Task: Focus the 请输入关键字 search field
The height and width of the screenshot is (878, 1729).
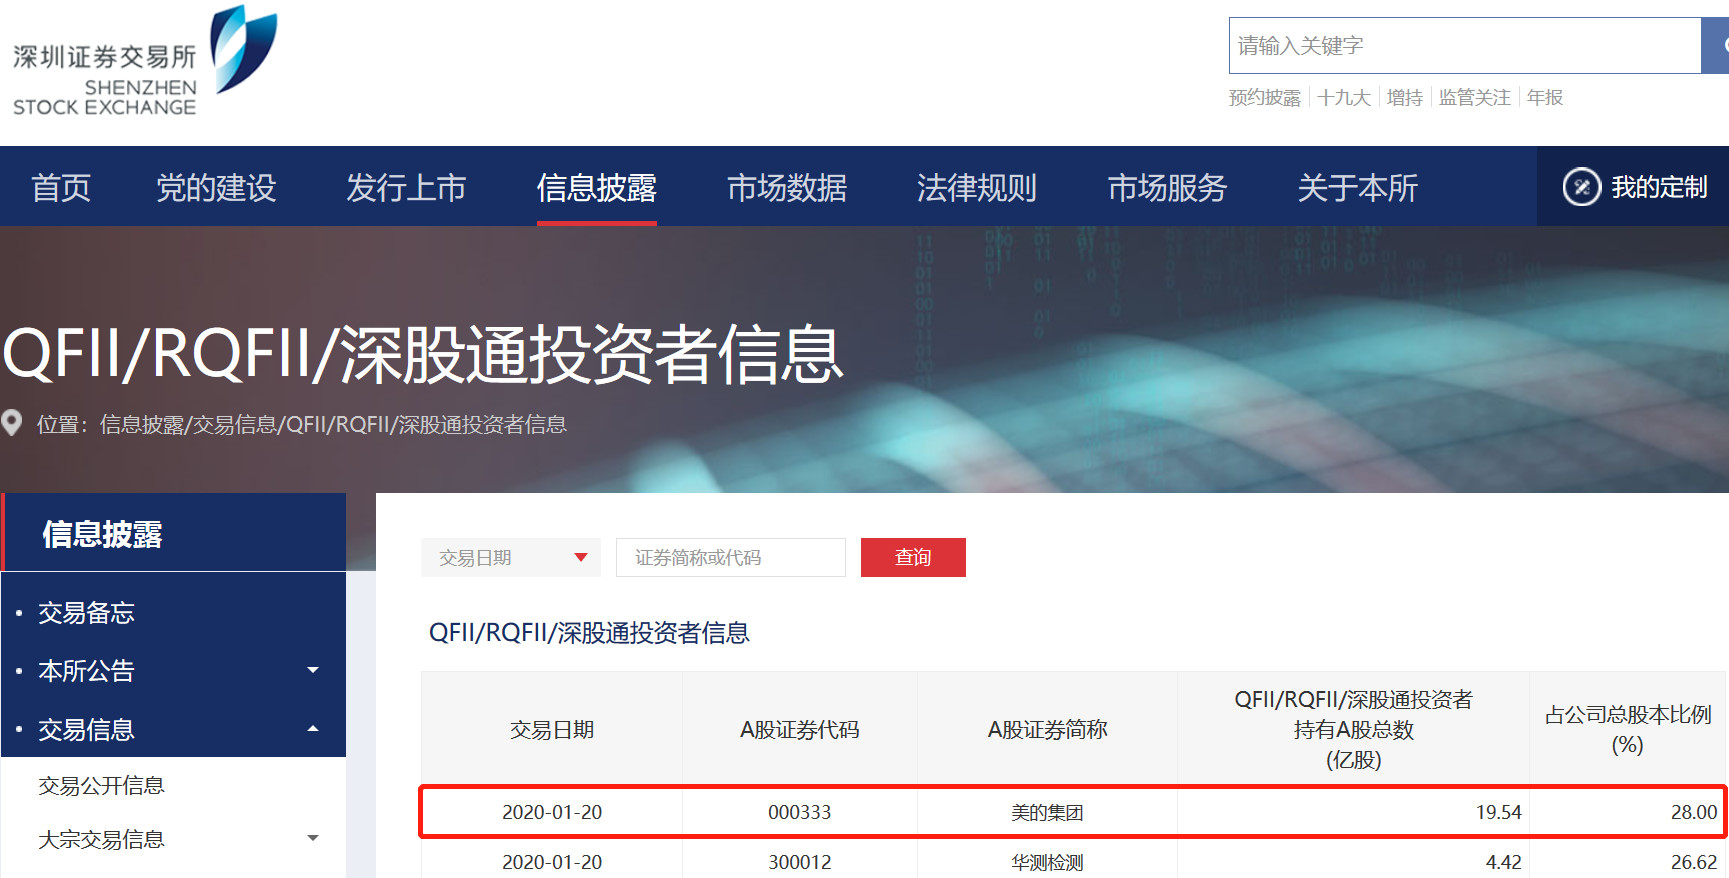Action: (1464, 45)
